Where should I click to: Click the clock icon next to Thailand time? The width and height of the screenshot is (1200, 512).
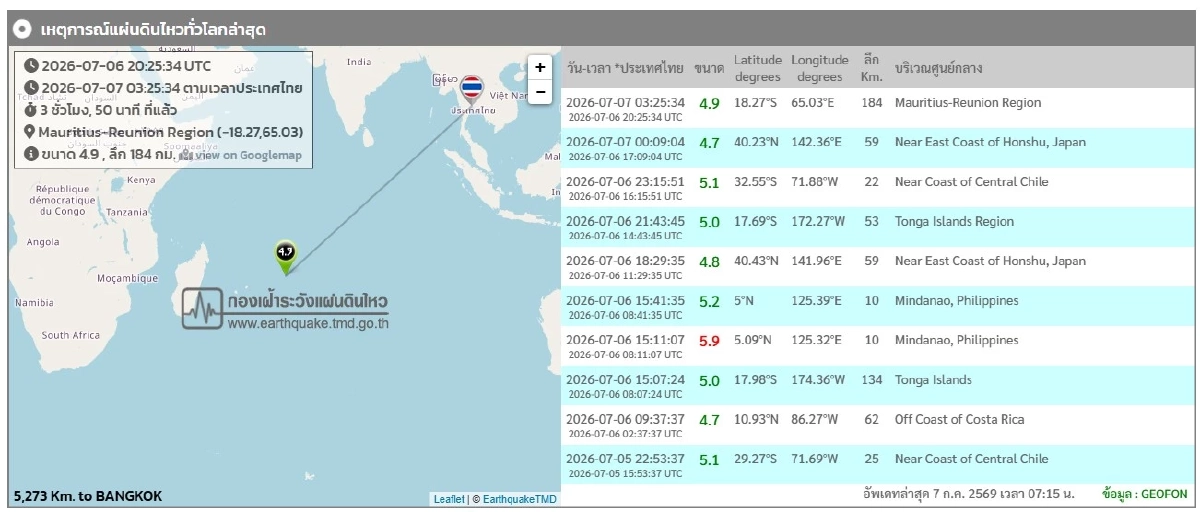pyautogui.click(x=31, y=88)
